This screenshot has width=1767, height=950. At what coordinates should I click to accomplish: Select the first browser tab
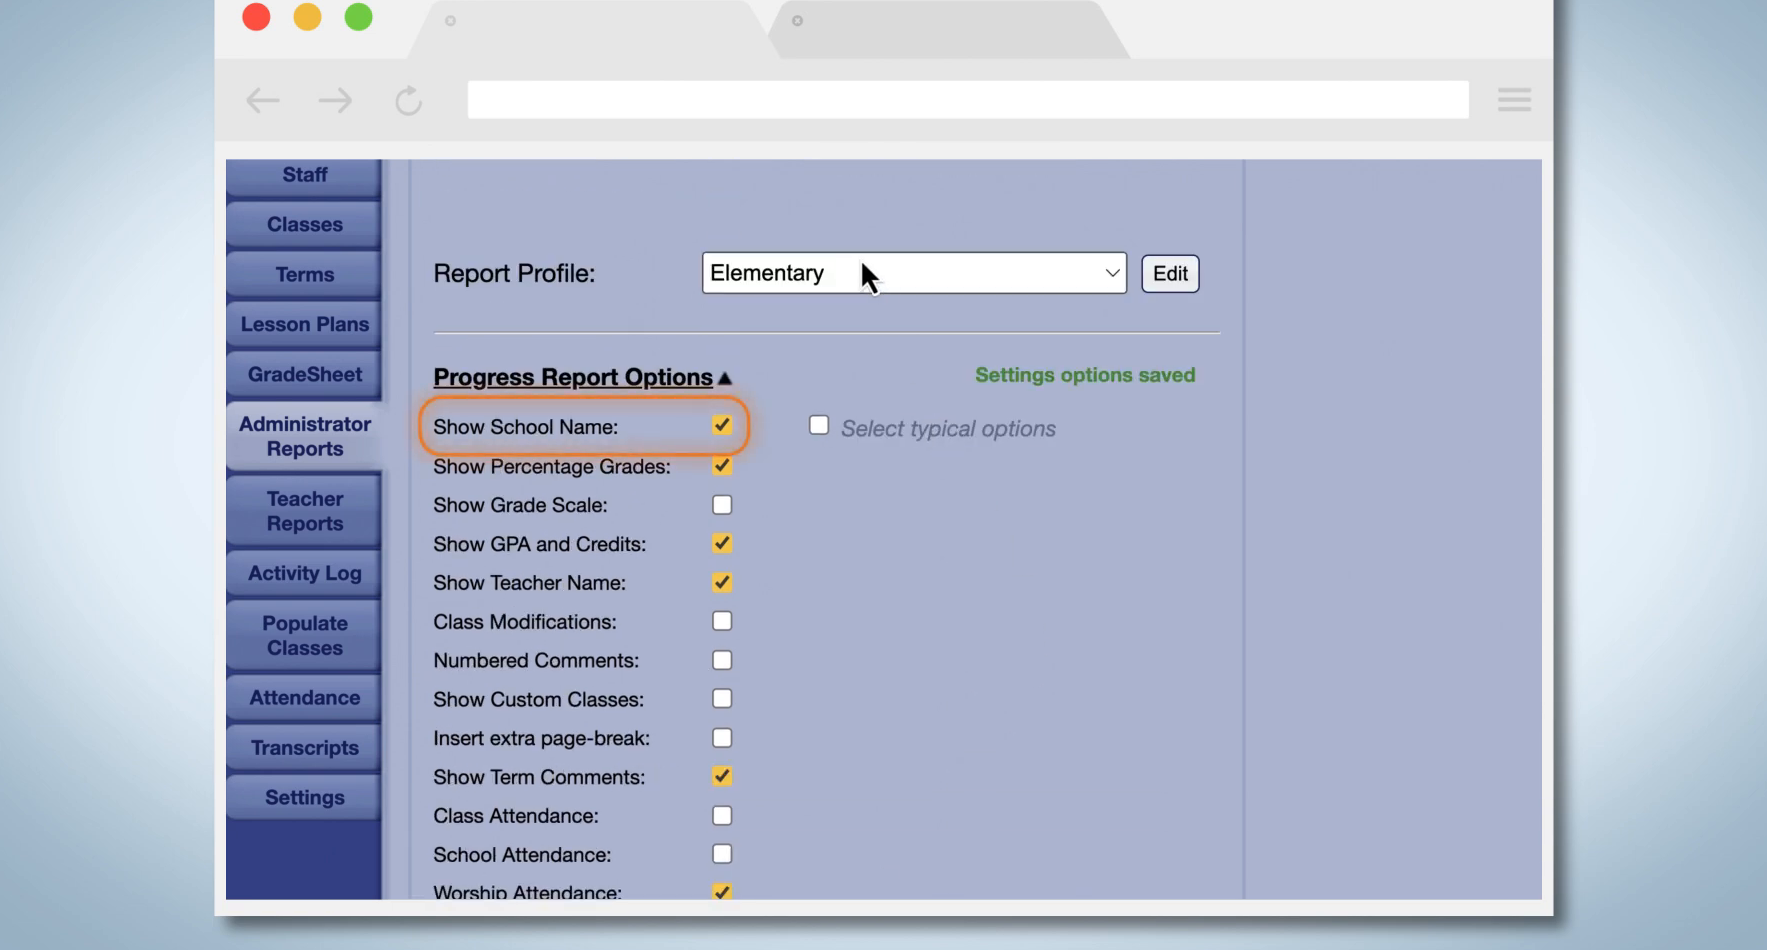tap(590, 30)
